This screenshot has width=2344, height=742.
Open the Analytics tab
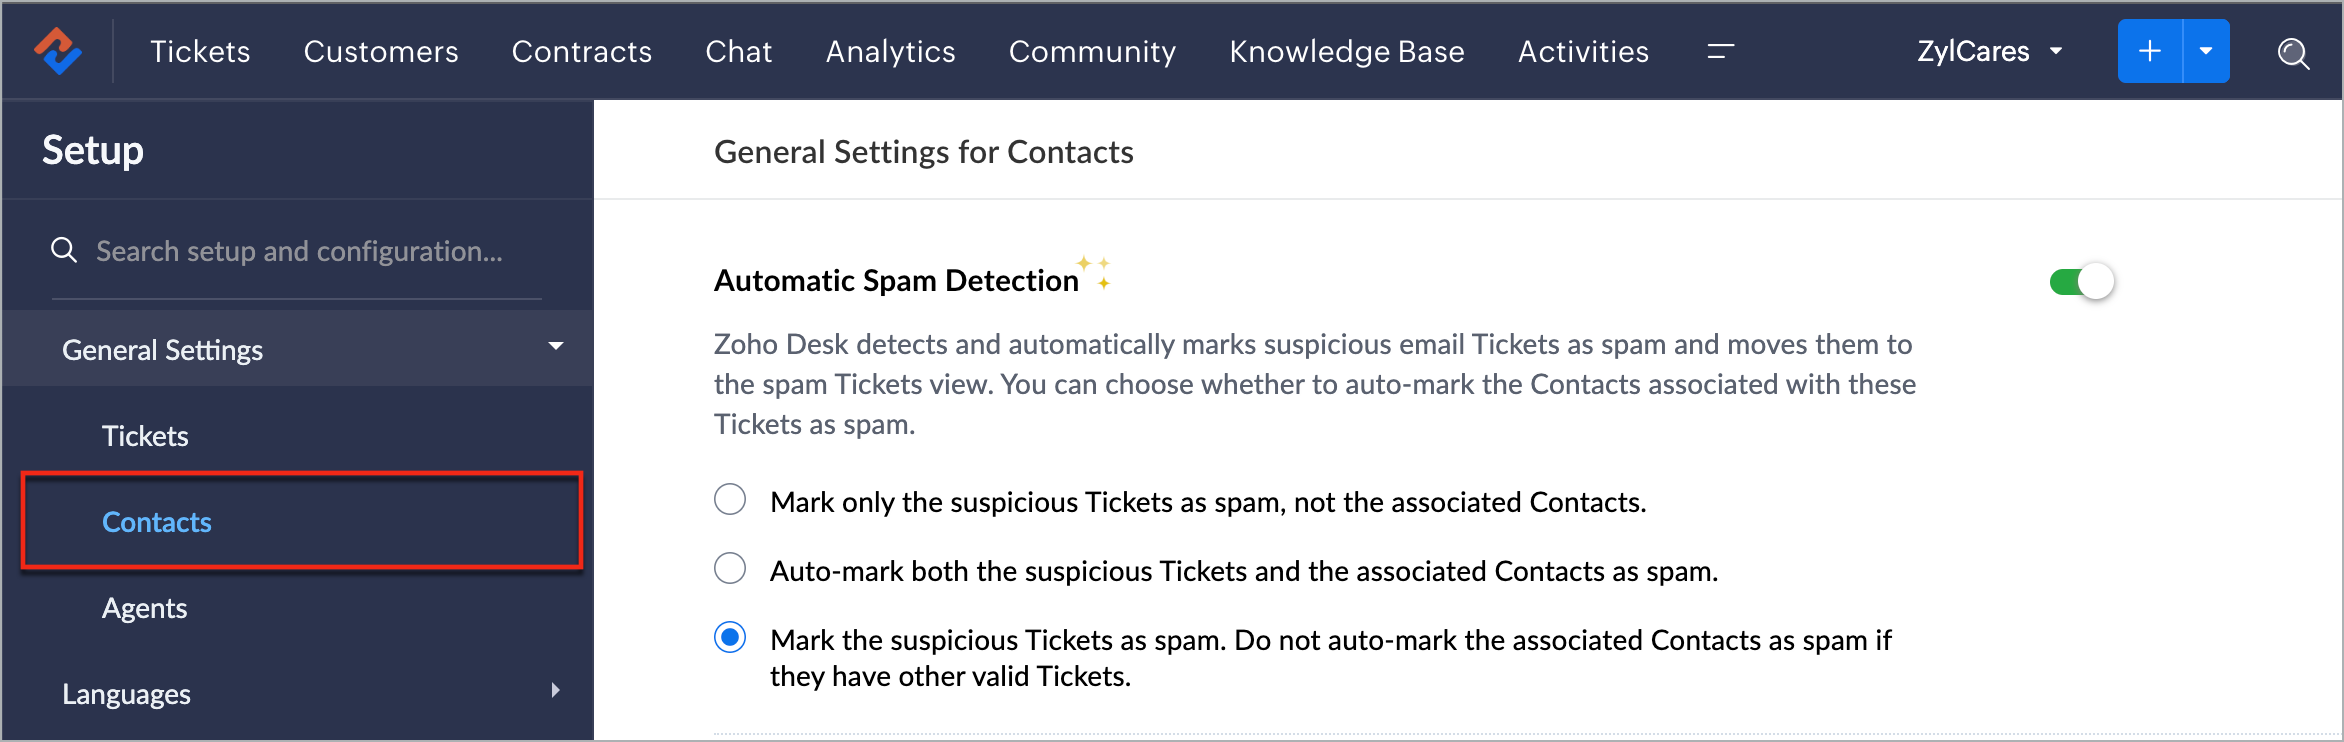(890, 51)
